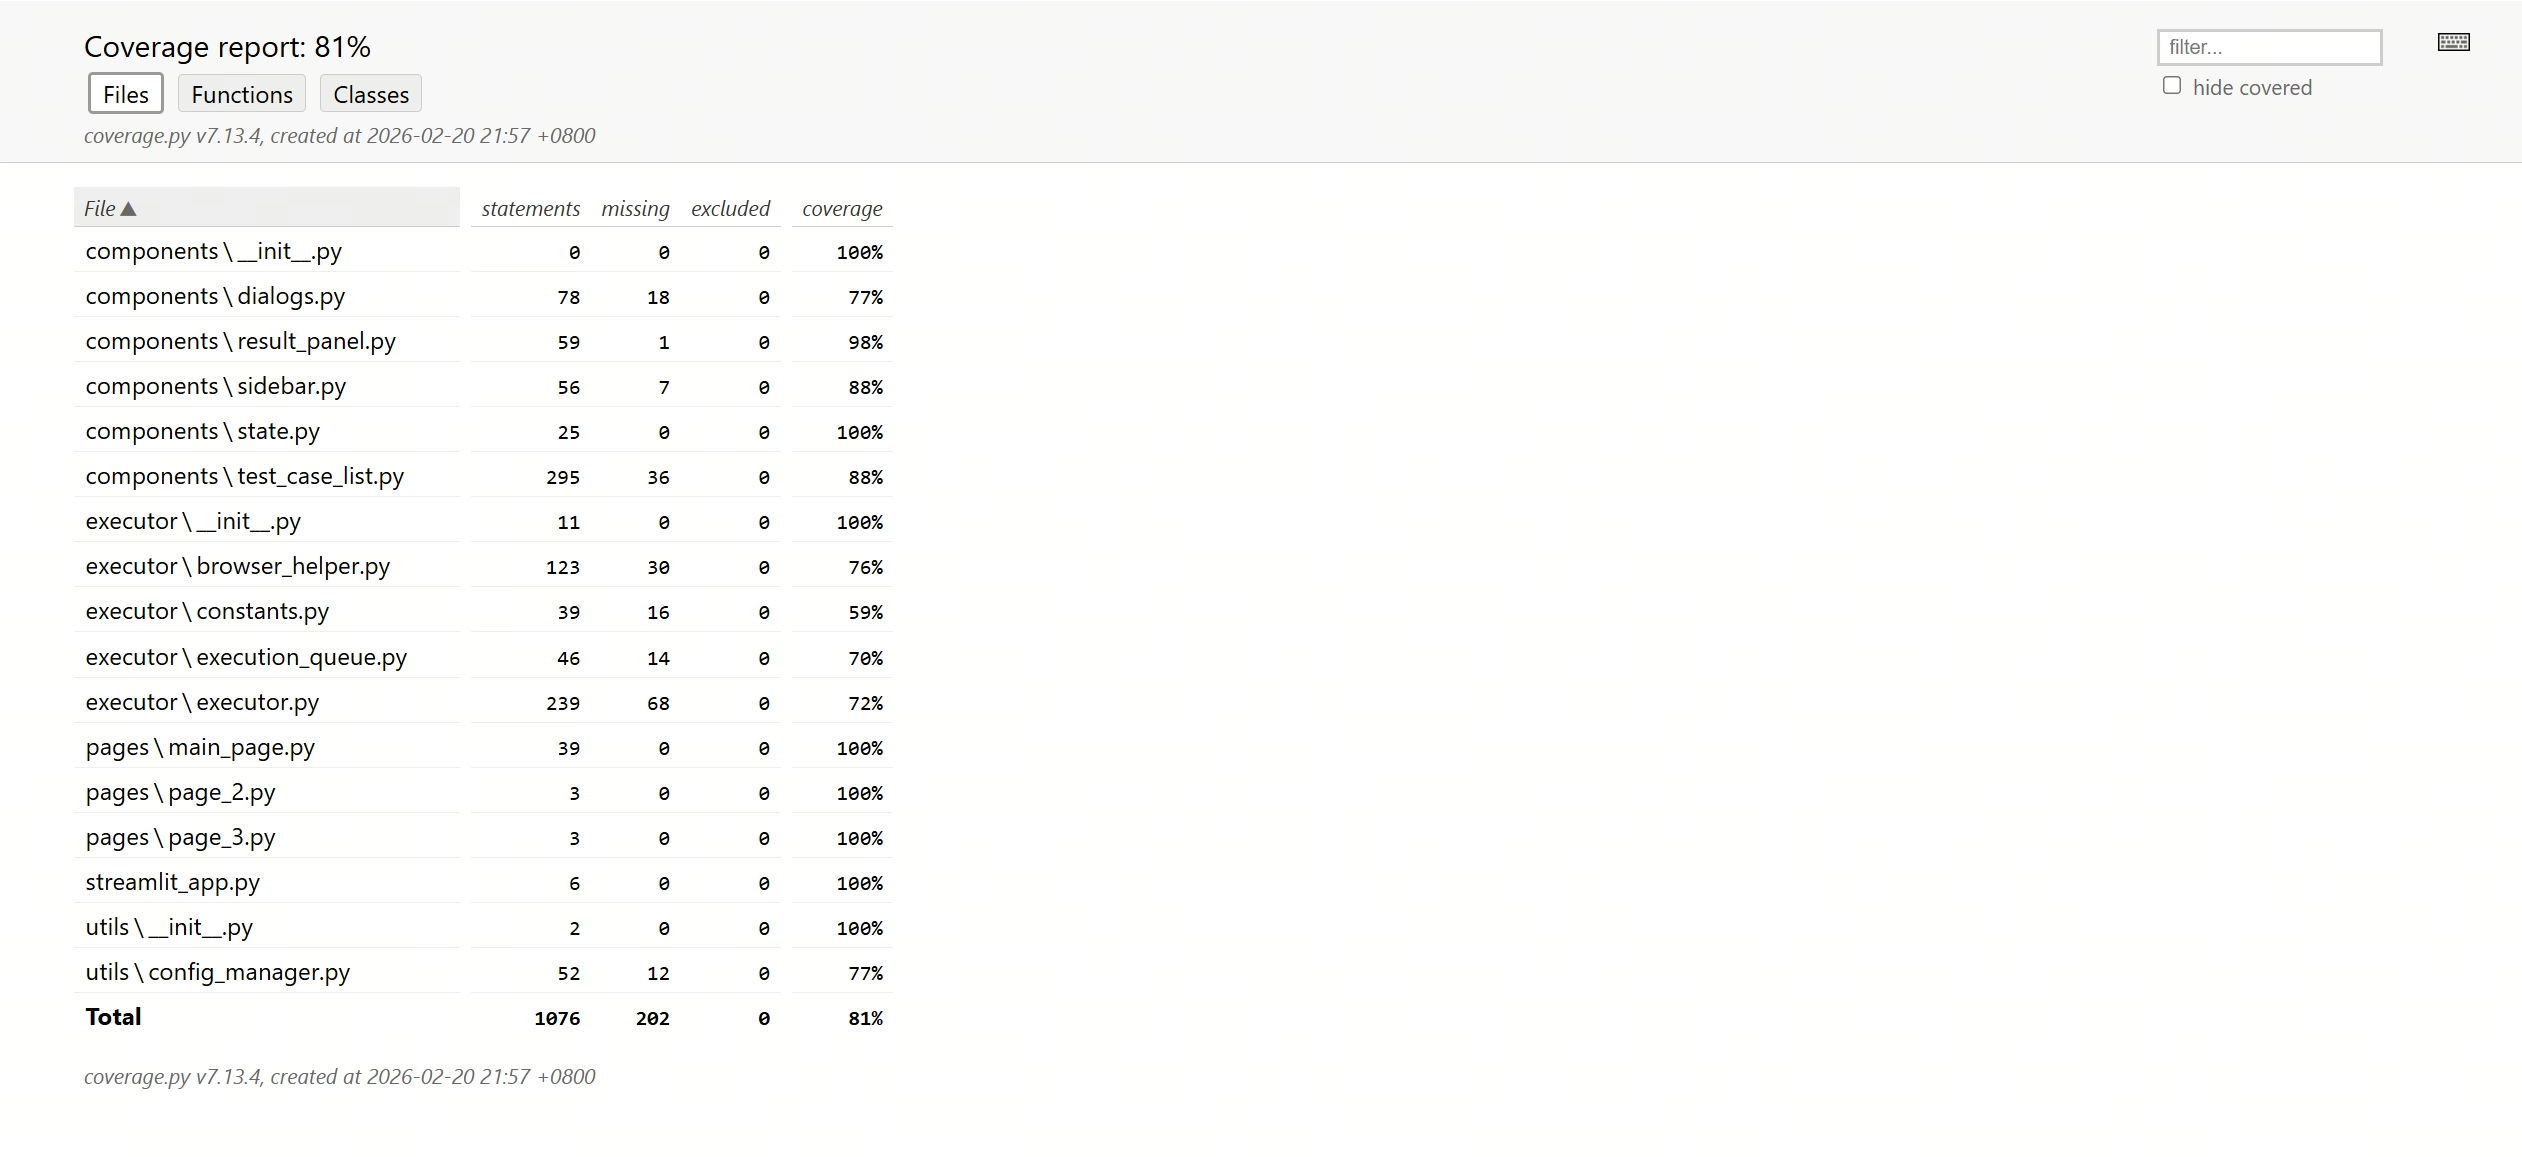Open components\dialogs.py report
Viewport: 2522px width, 1157px height.
215,296
